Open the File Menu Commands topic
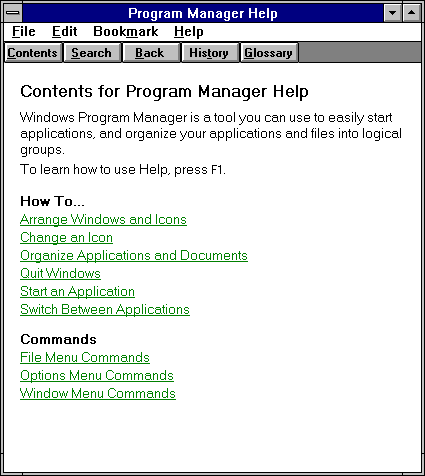Image resolution: width=425 pixels, height=476 pixels. (85, 358)
